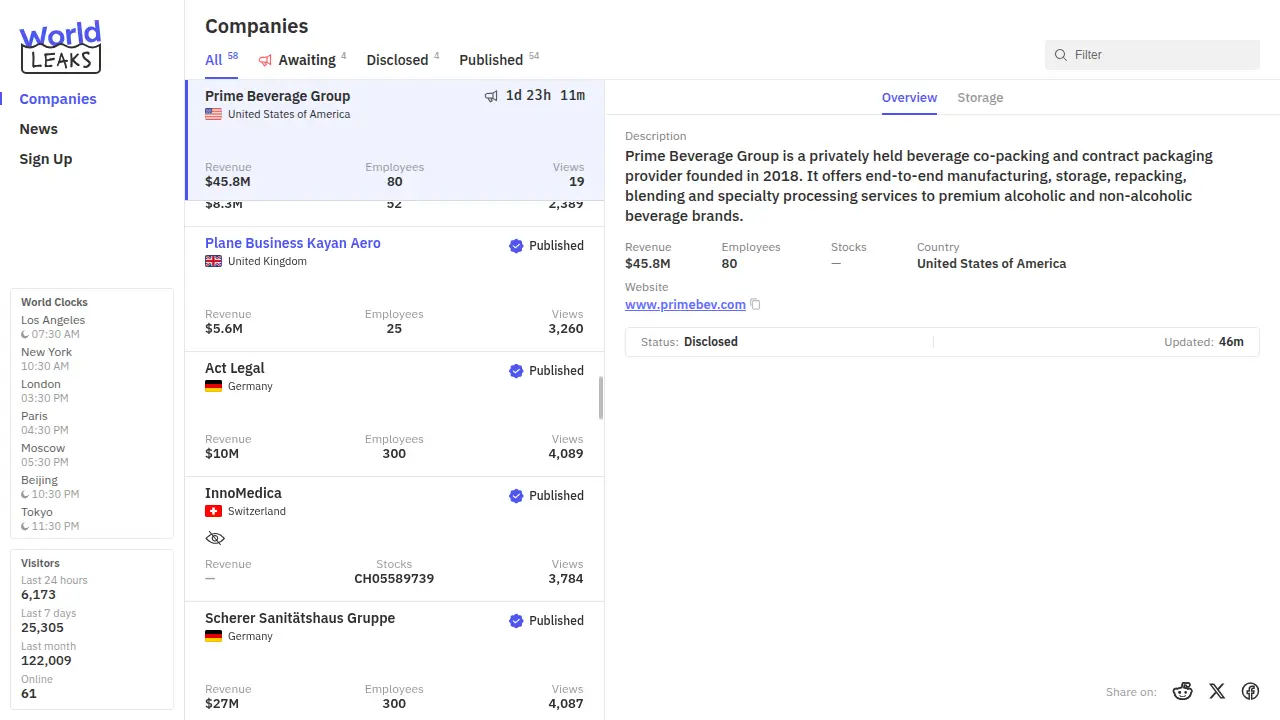Share on Reddit via the Reddit icon
Viewport: 1280px width, 720px height.
tap(1183, 691)
